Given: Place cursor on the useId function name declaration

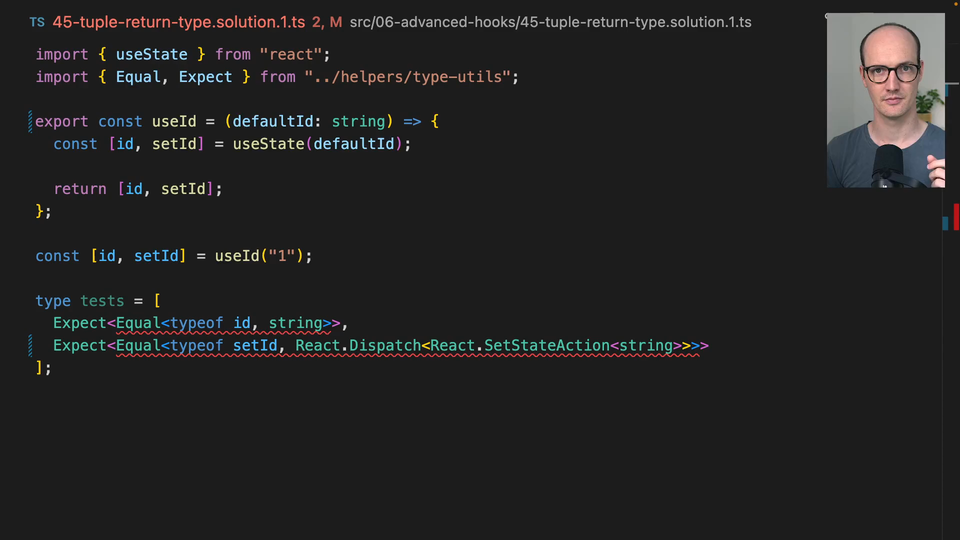Looking at the screenshot, I should (x=174, y=122).
